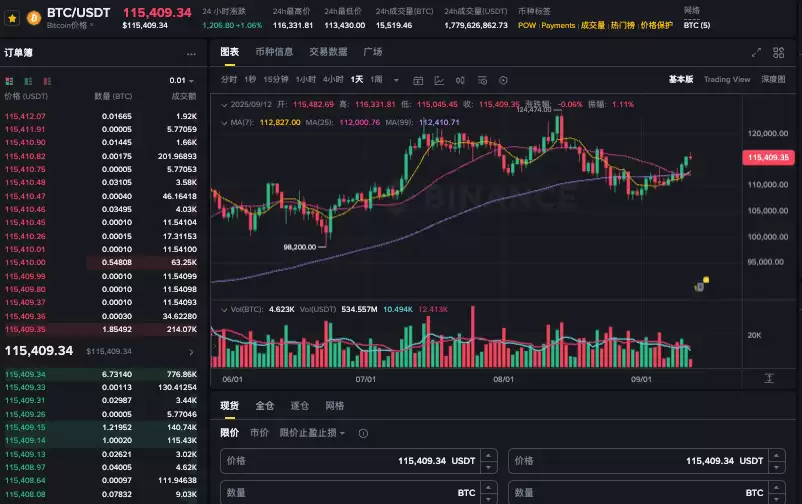Select the 1天 chart interval
Image resolution: width=802 pixels, height=504 pixels.
click(x=357, y=79)
